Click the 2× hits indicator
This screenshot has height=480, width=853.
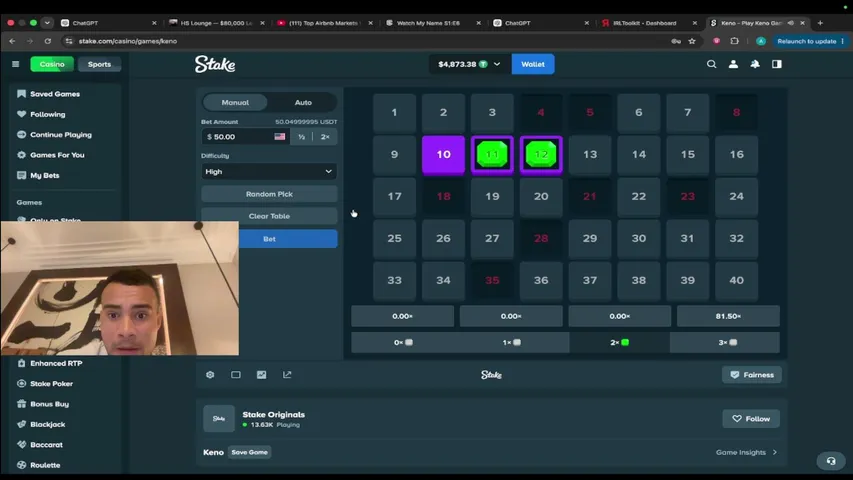[620, 342]
